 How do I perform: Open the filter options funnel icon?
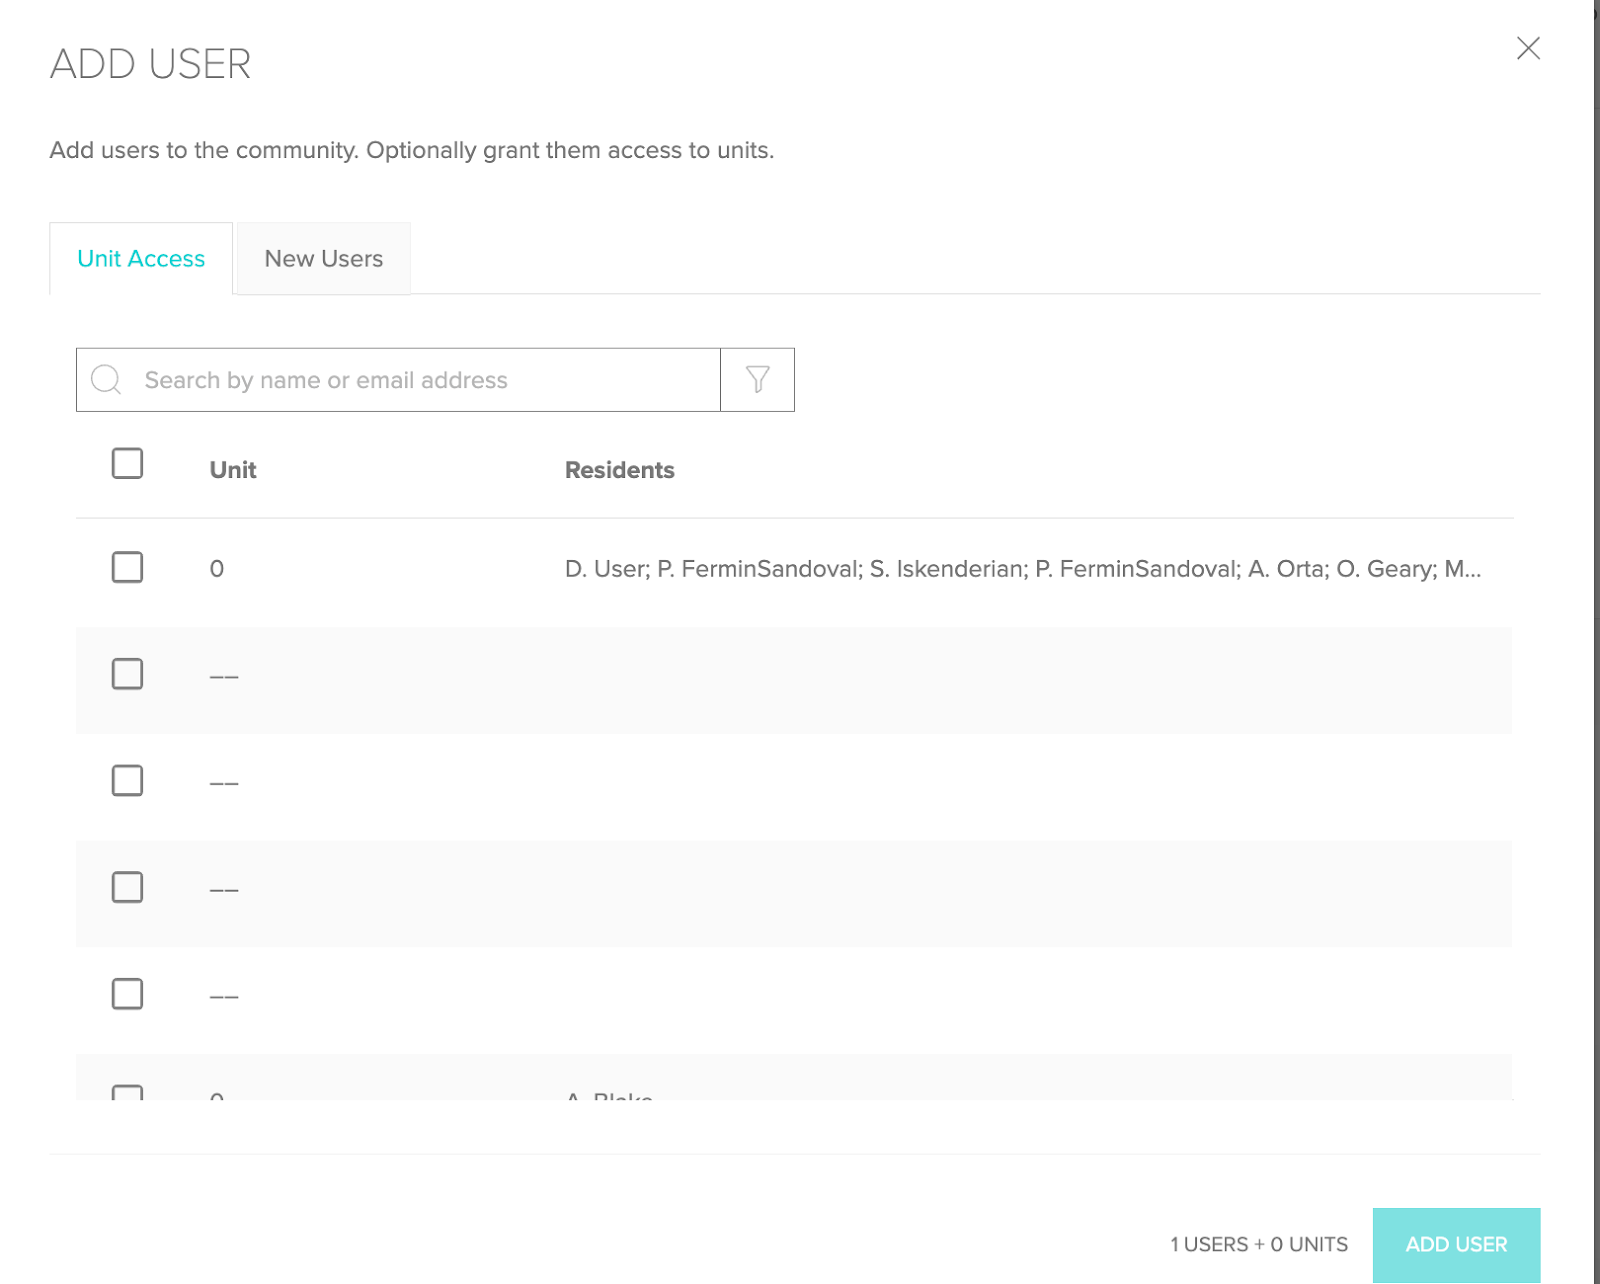(757, 380)
